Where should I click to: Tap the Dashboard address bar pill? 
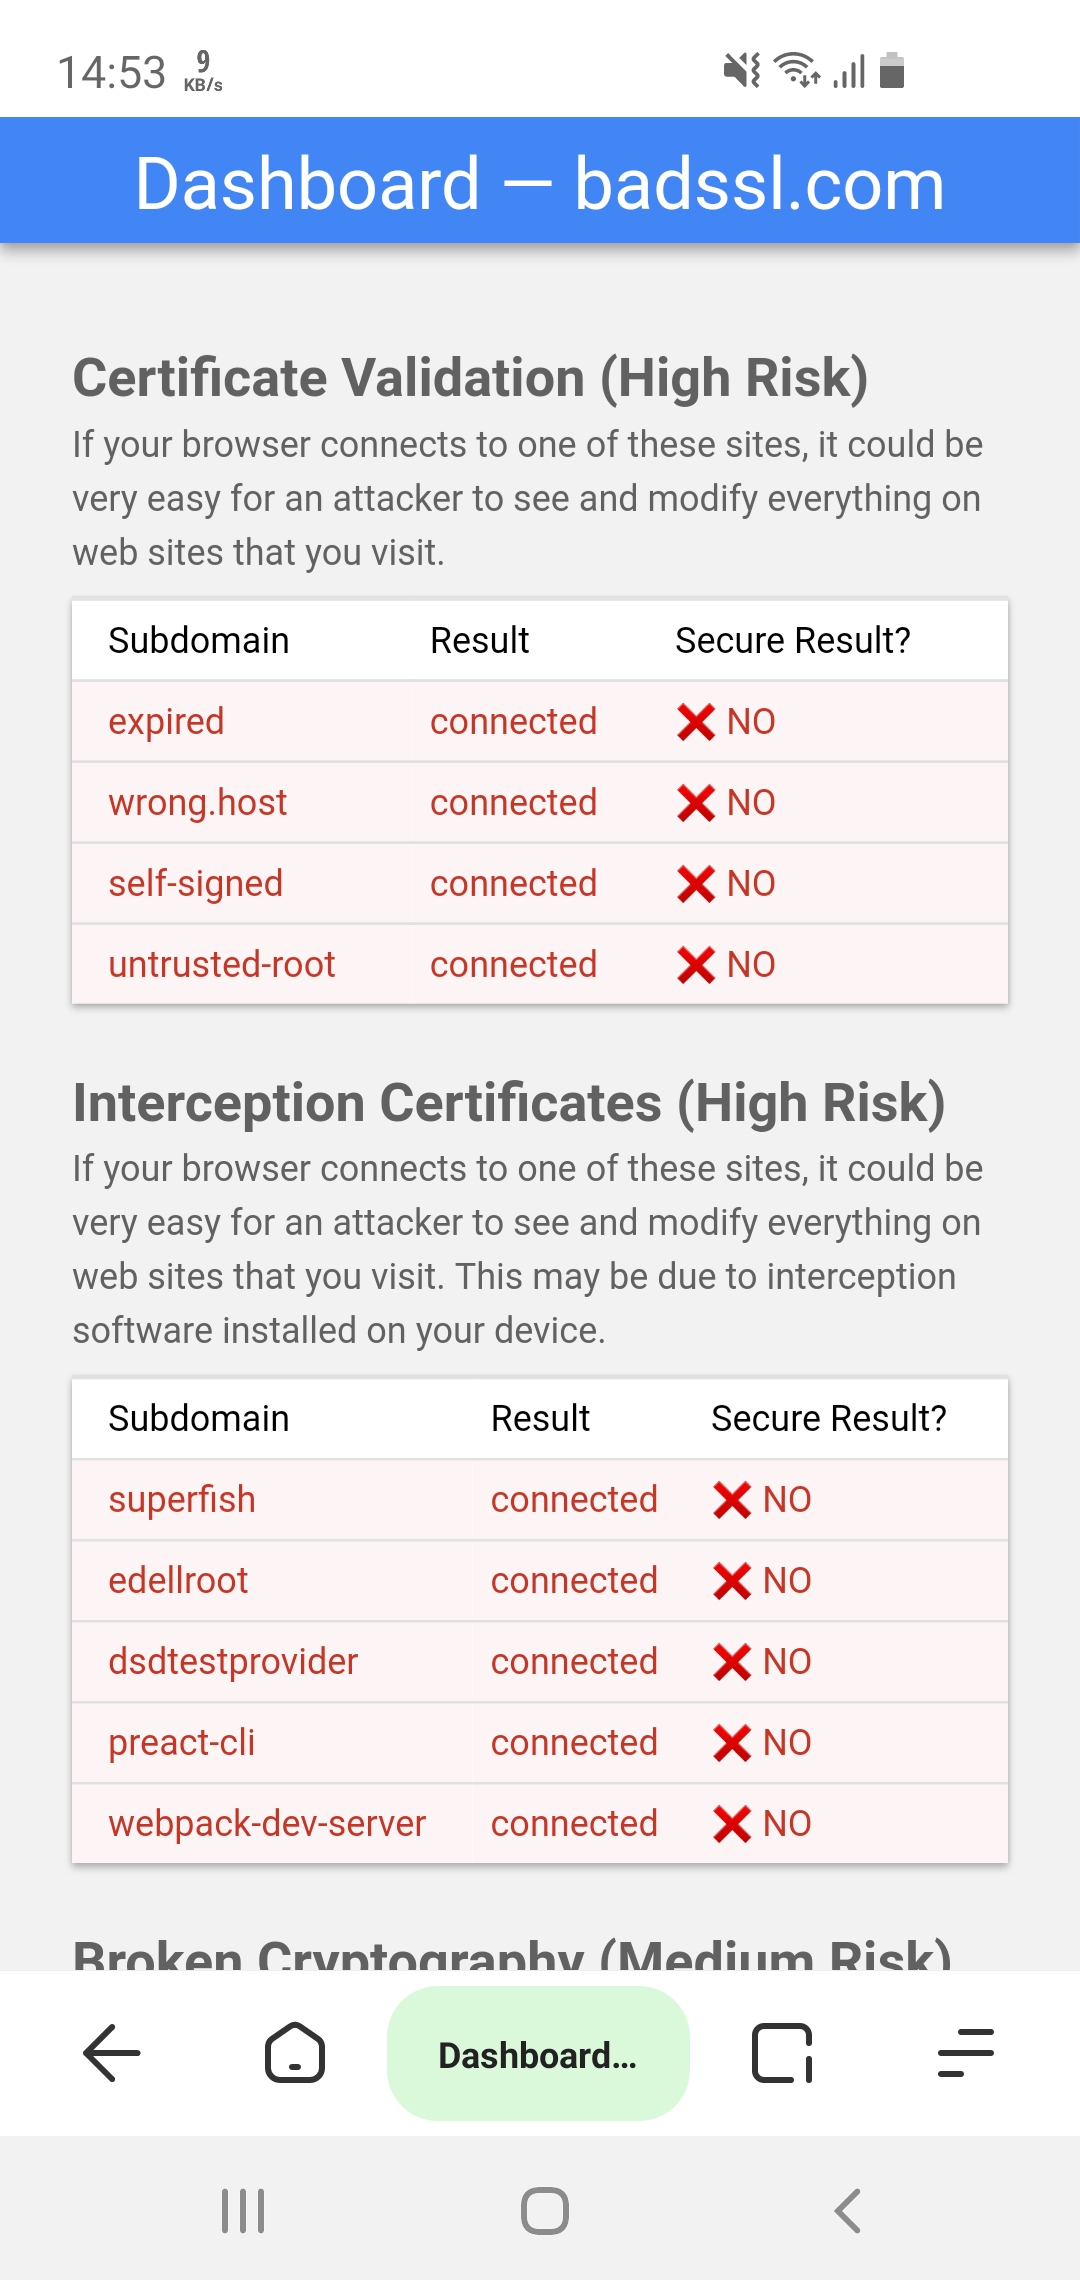coord(538,2054)
